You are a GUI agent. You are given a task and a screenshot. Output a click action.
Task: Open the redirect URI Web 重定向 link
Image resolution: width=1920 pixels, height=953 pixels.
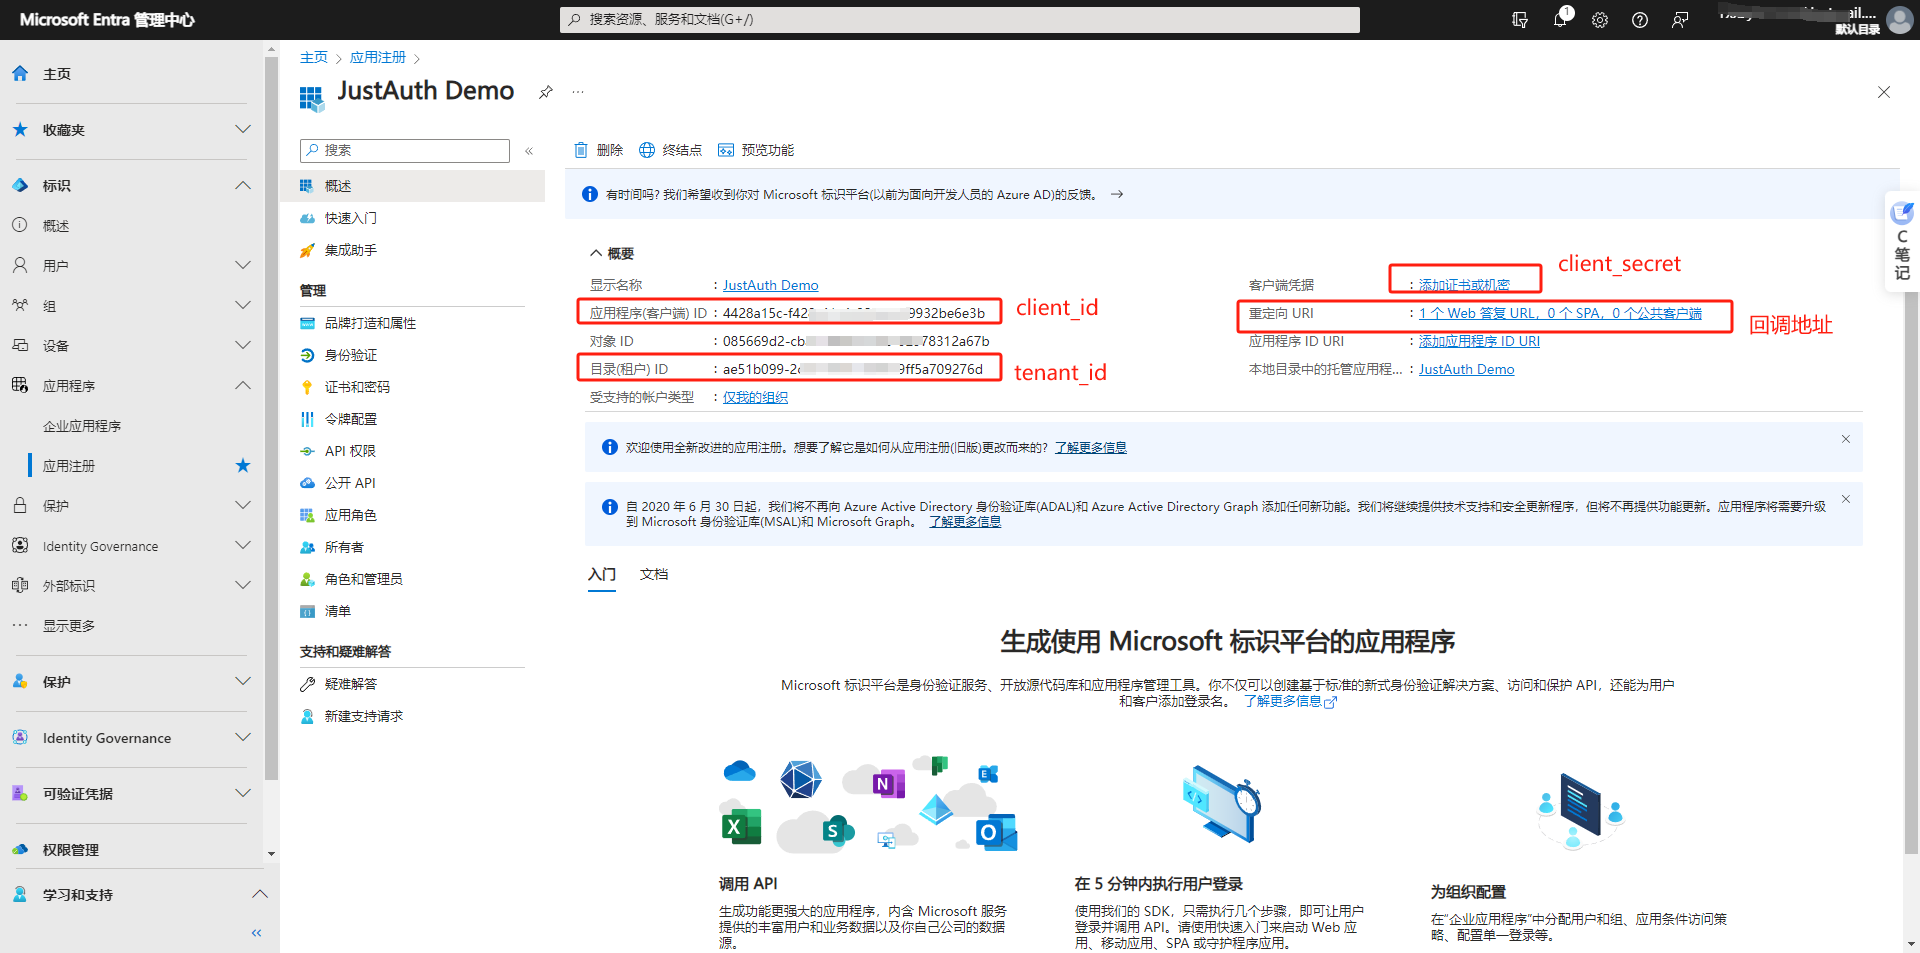click(x=1560, y=314)
